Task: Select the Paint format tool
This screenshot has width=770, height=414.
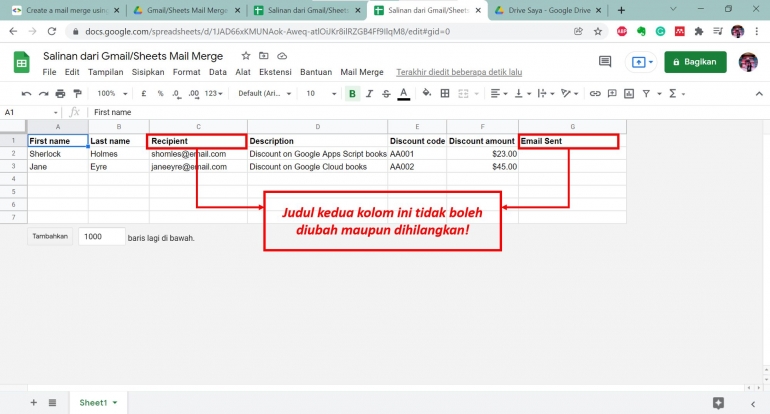Action: pos(77,93)
